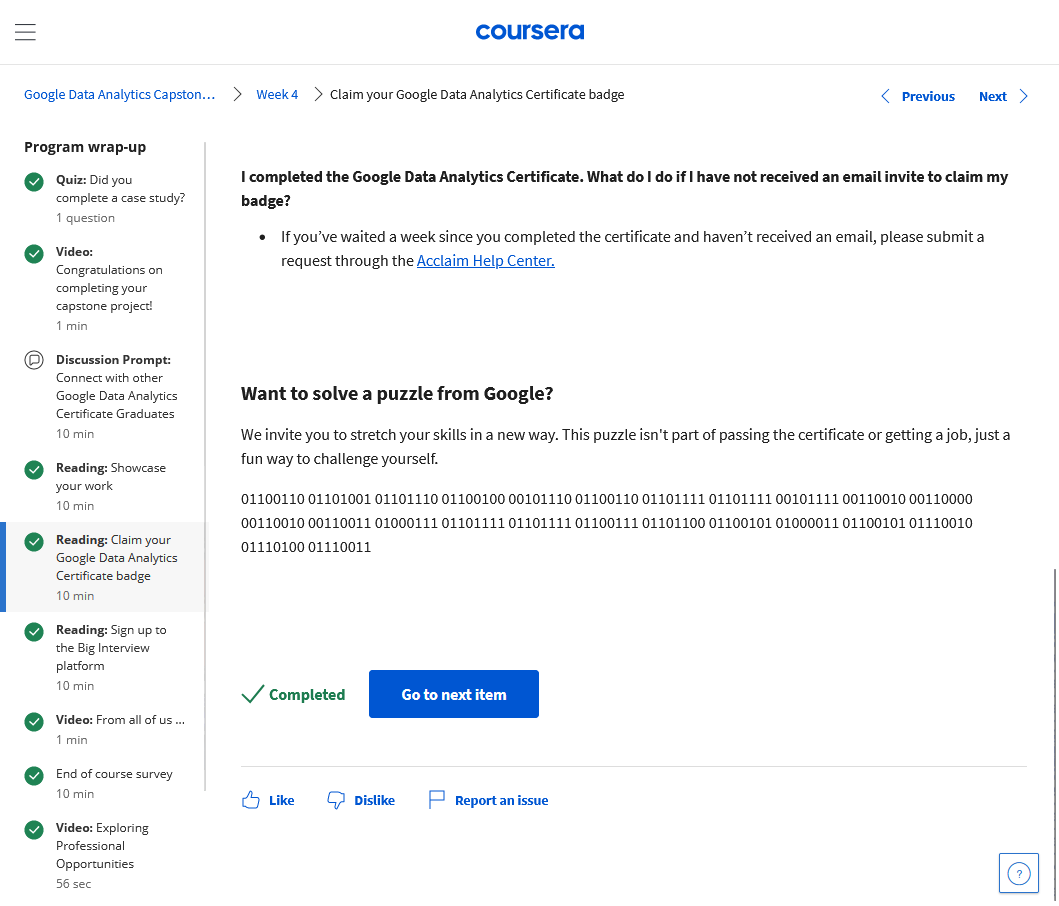Click green checkmark beside Showcase your work
This screenshot has width=1059, height=906.
[34, 470]
